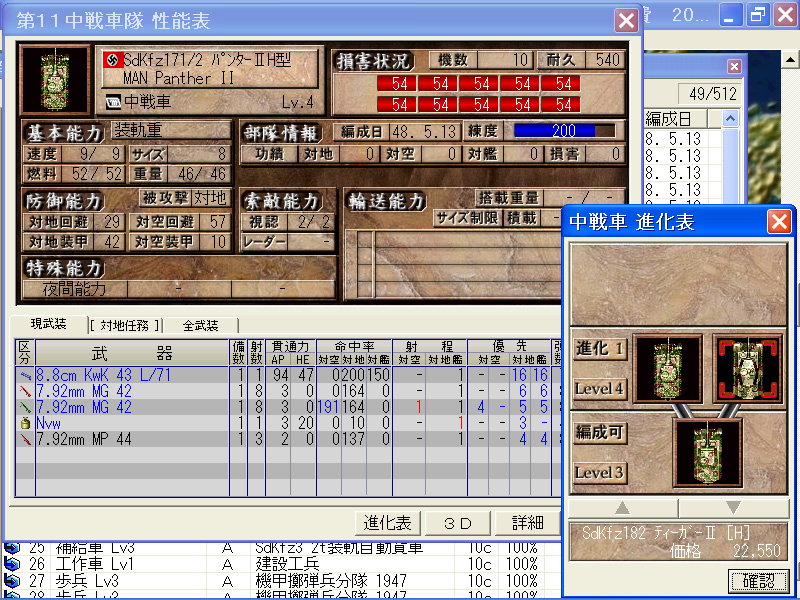Switch to the 現武装 tab
The width and height of the screenshot is (800, 600).
click(x=48, y=325)
